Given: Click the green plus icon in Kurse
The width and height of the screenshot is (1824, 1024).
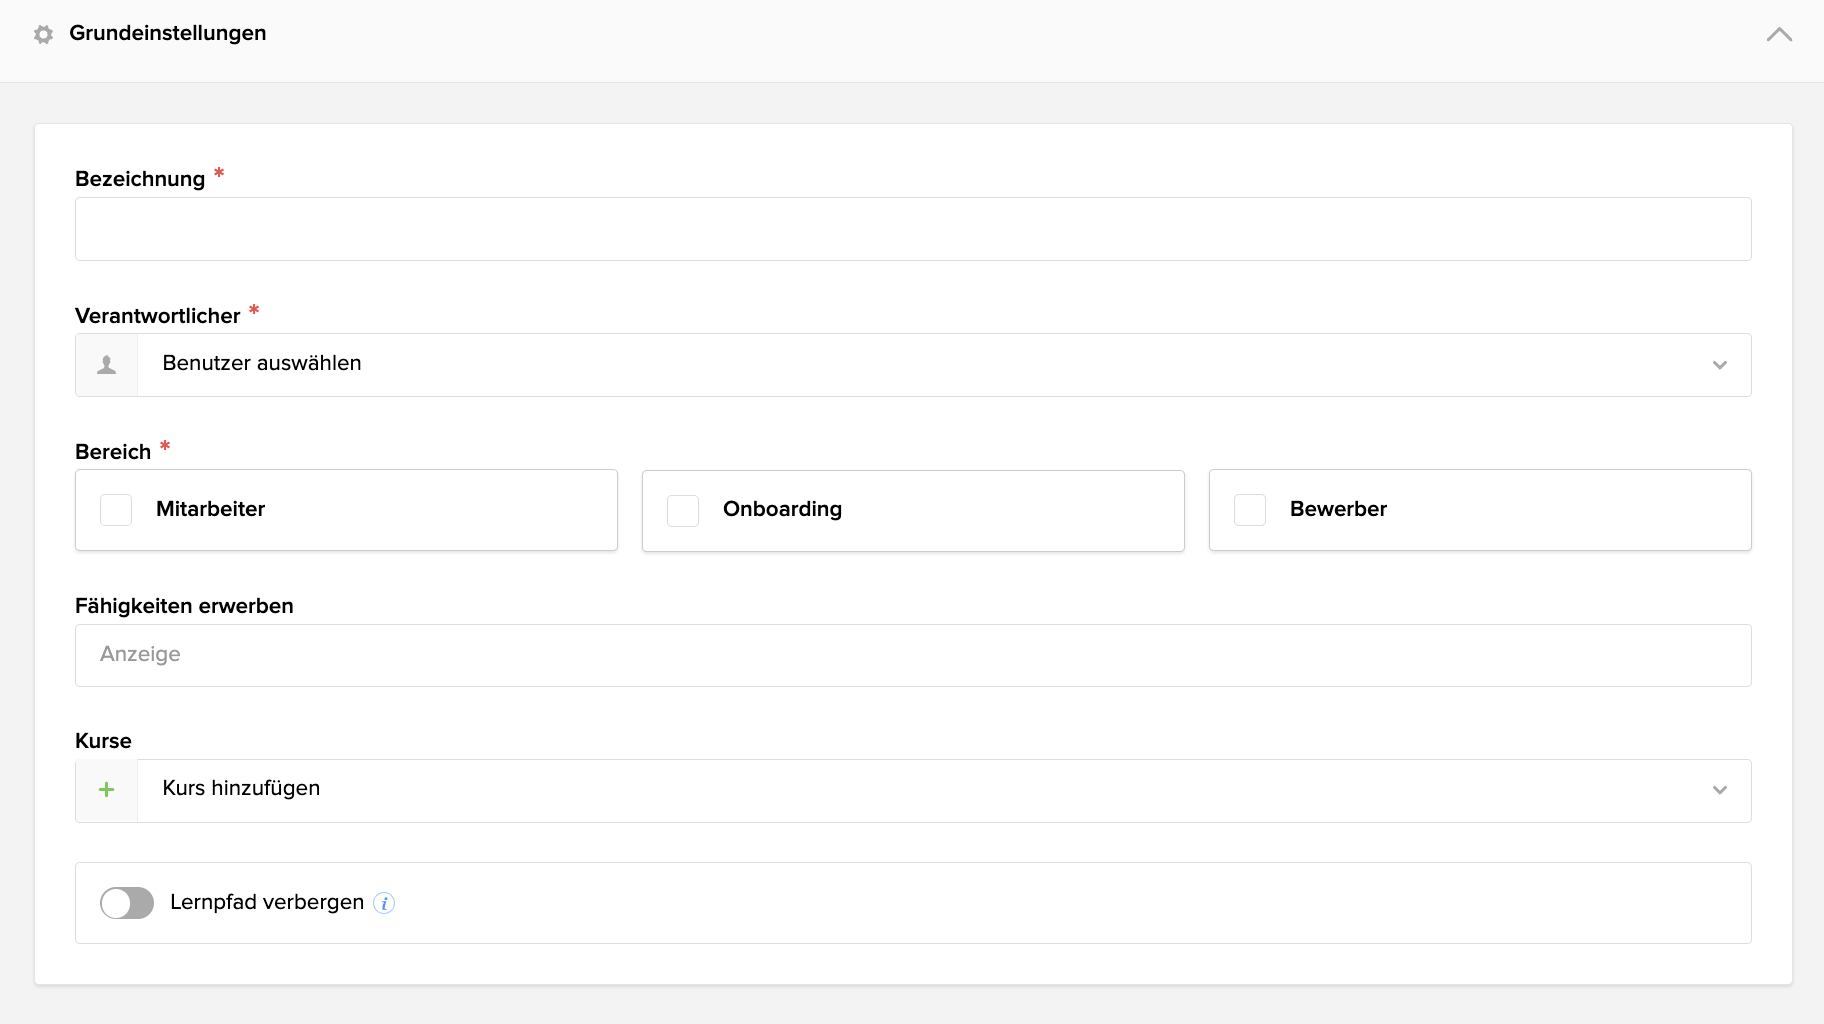Looking at the screenshot, I should coord(107,790).
